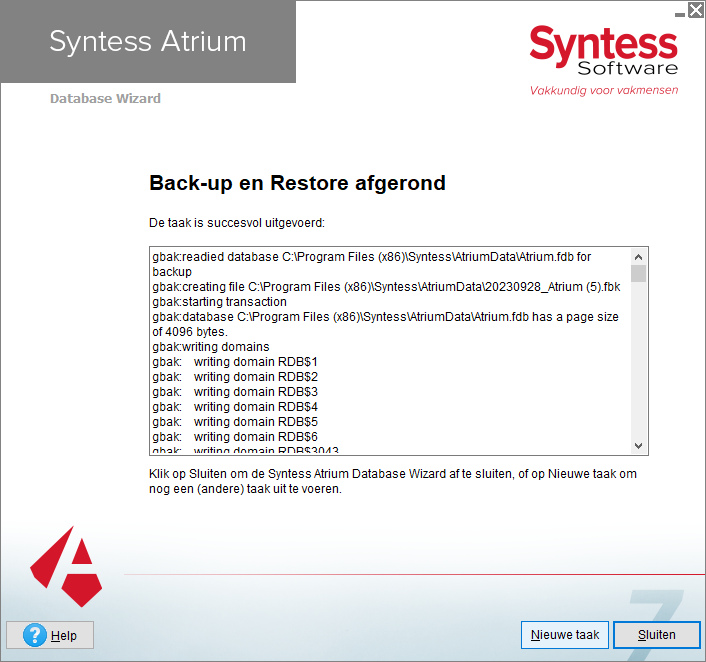Click the blue question mark icon
The image size is (706, 662).
pyautogui.click(x=35, y=635)
